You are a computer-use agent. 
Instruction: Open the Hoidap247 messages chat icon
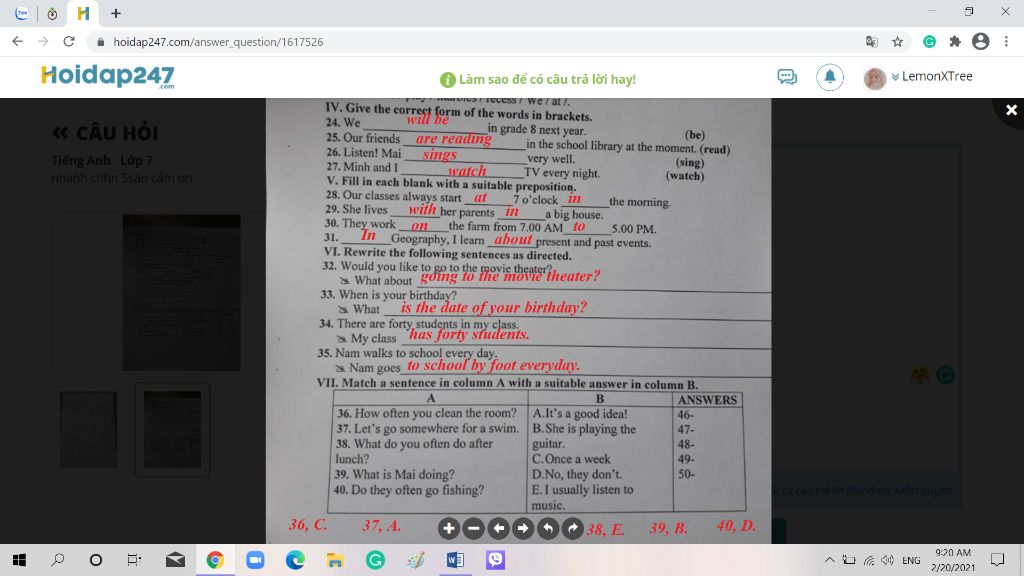(x=787, y=77)
